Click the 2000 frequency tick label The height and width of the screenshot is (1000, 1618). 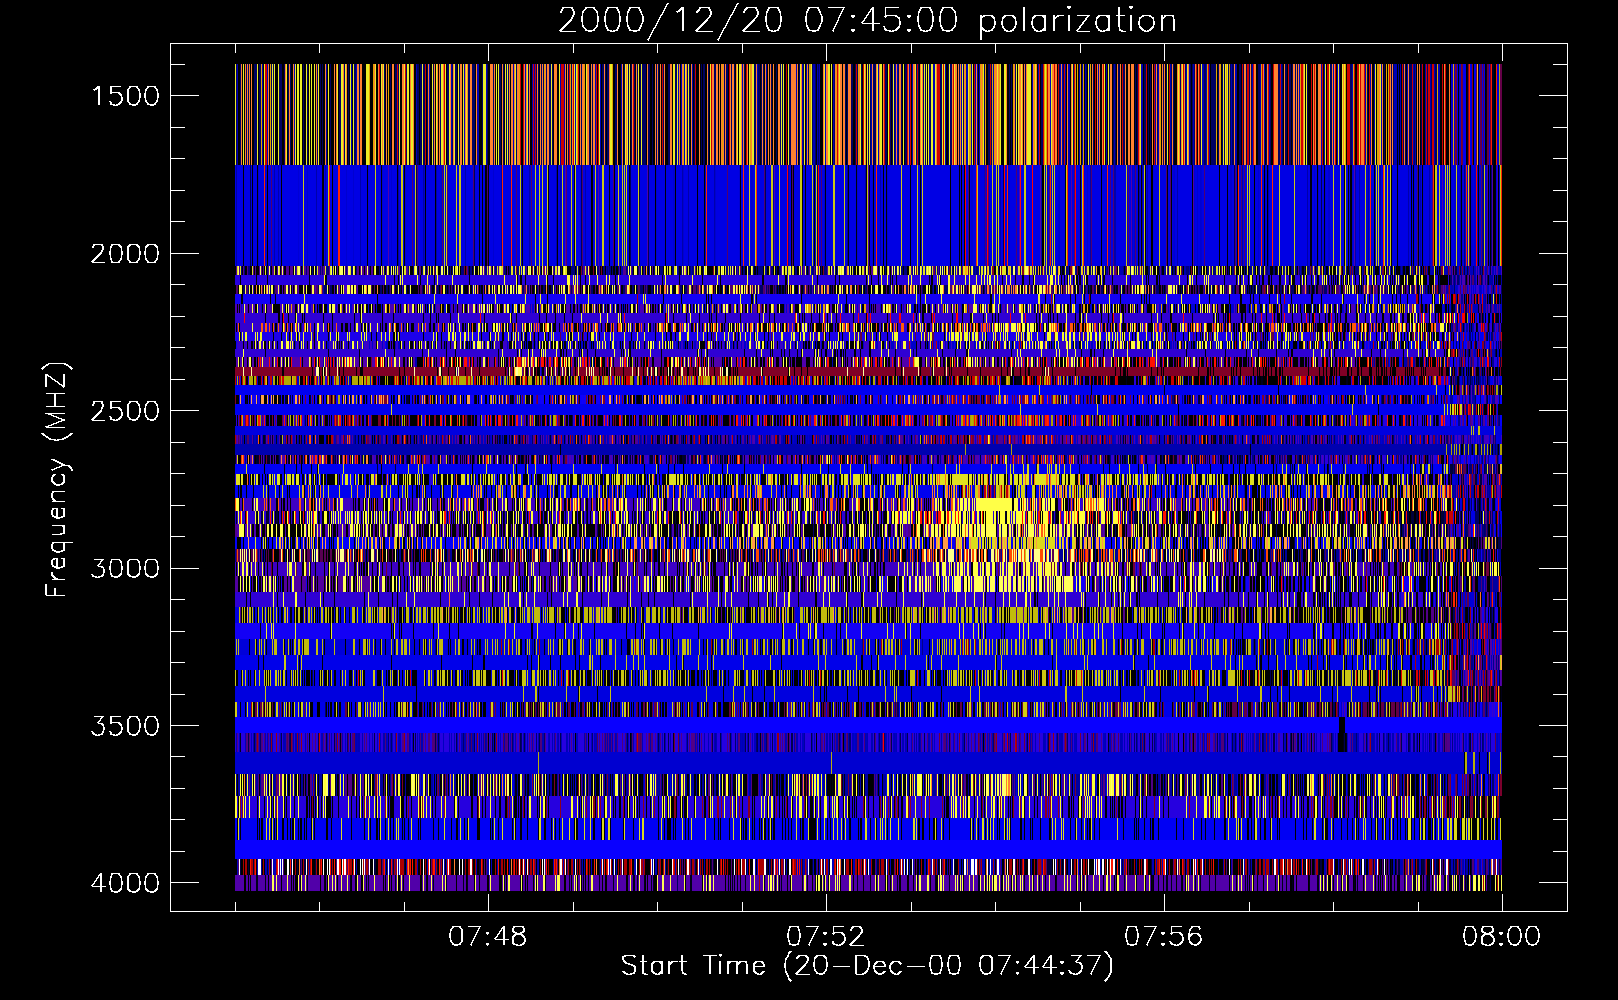point(125,254)
